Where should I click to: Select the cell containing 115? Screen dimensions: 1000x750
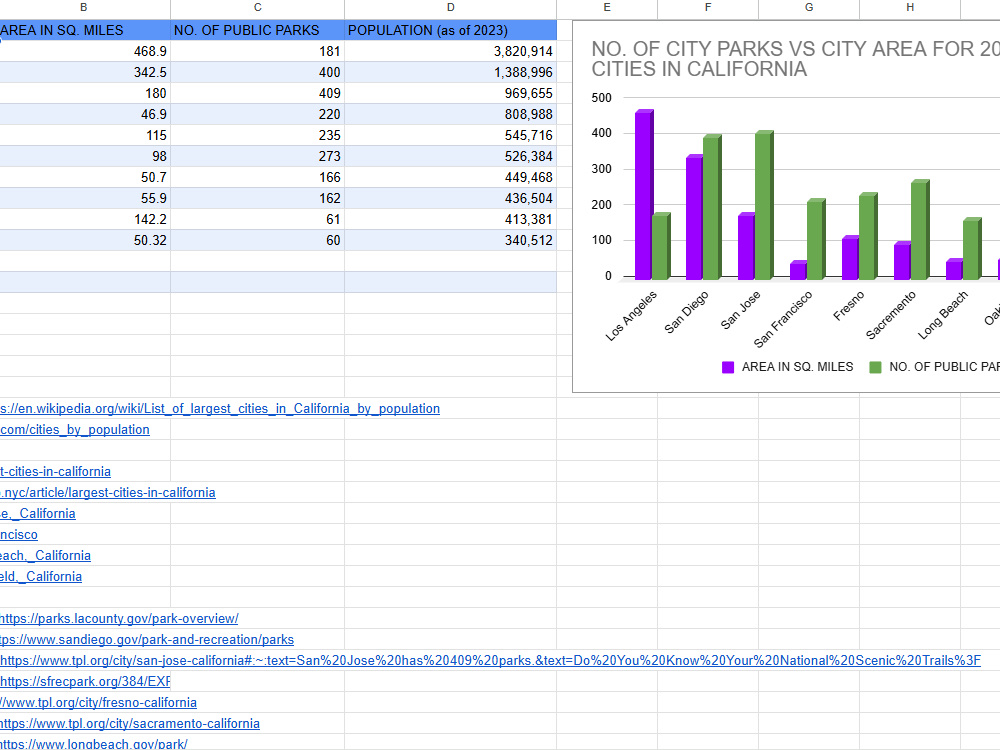coord(85,135)
